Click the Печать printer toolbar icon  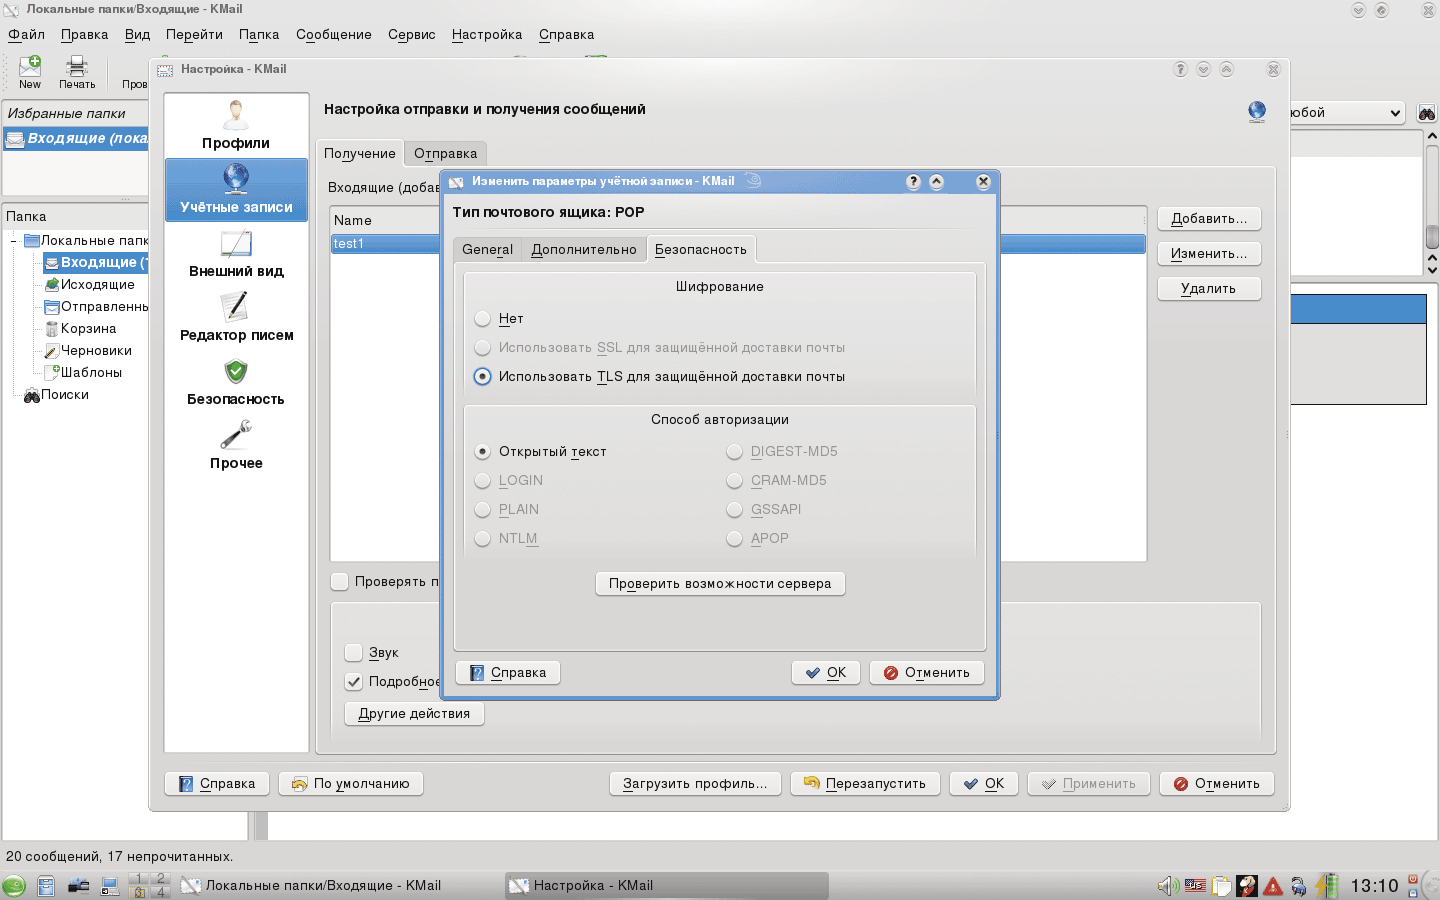click(77, 72)
